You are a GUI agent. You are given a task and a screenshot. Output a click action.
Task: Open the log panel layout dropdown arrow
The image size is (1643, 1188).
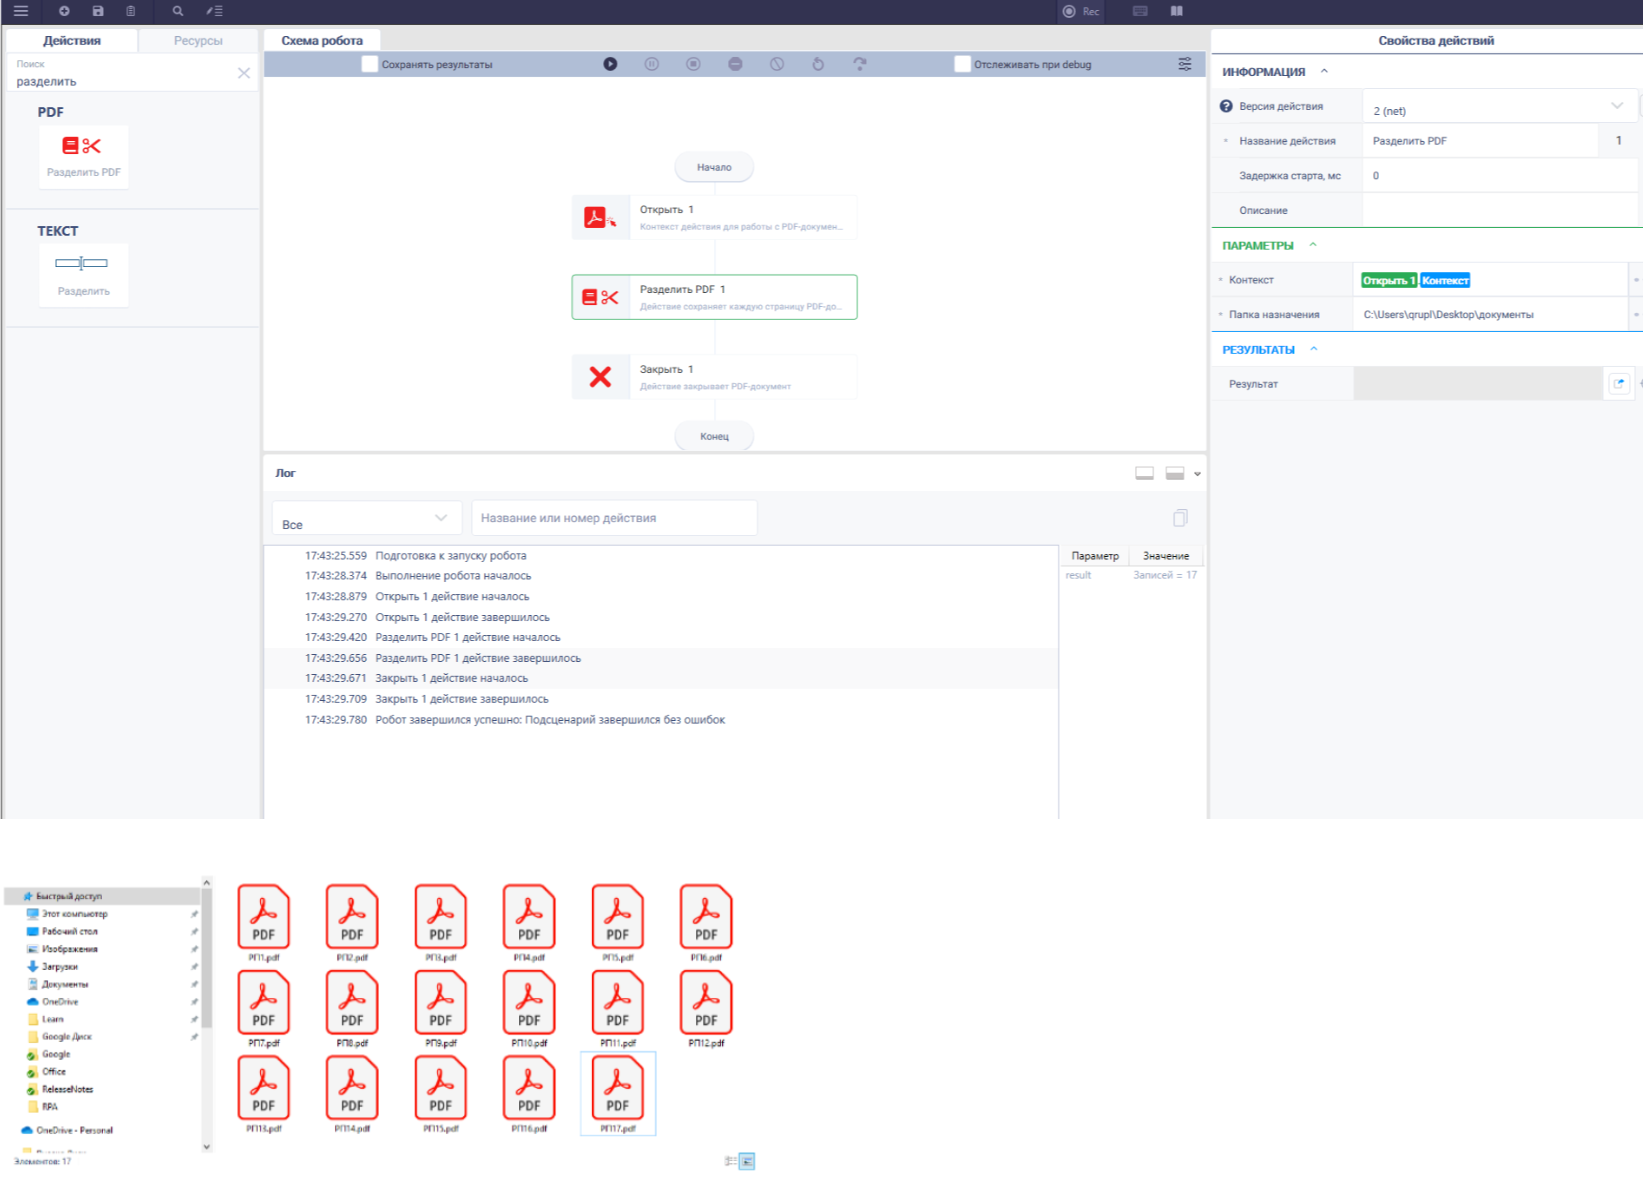1197,474
